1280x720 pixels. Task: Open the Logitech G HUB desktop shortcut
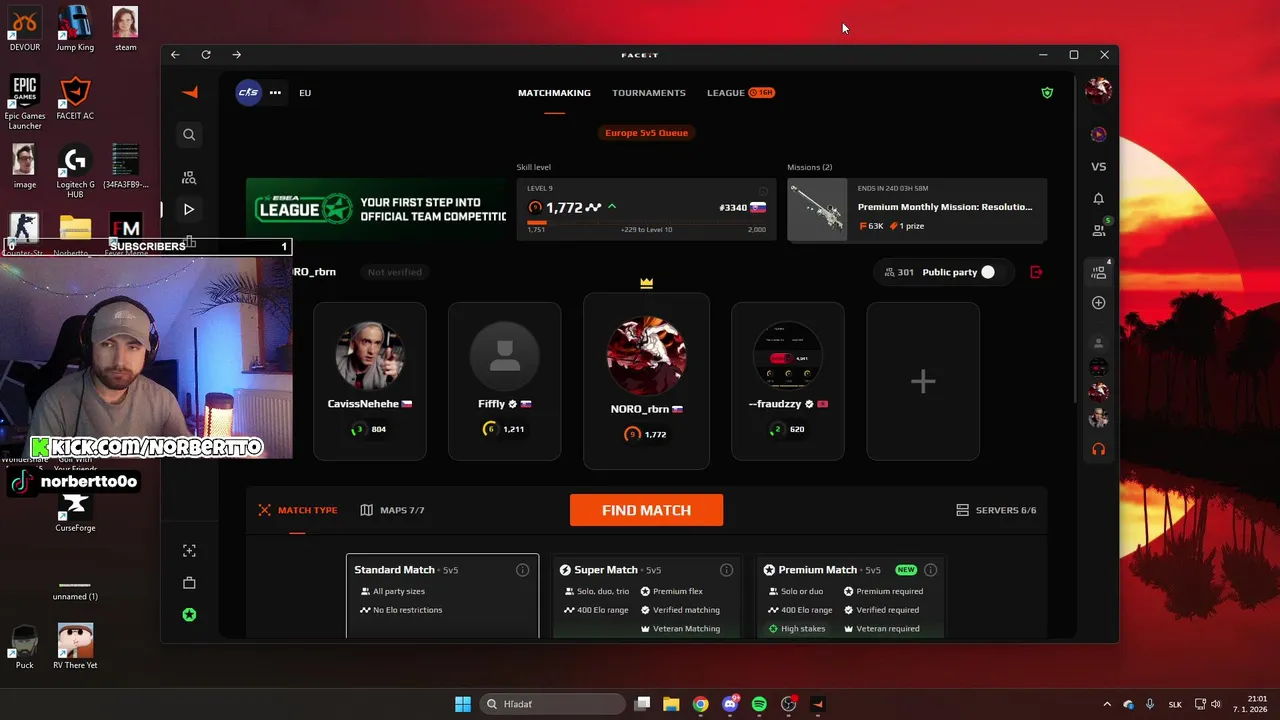(x=75, y=172)
